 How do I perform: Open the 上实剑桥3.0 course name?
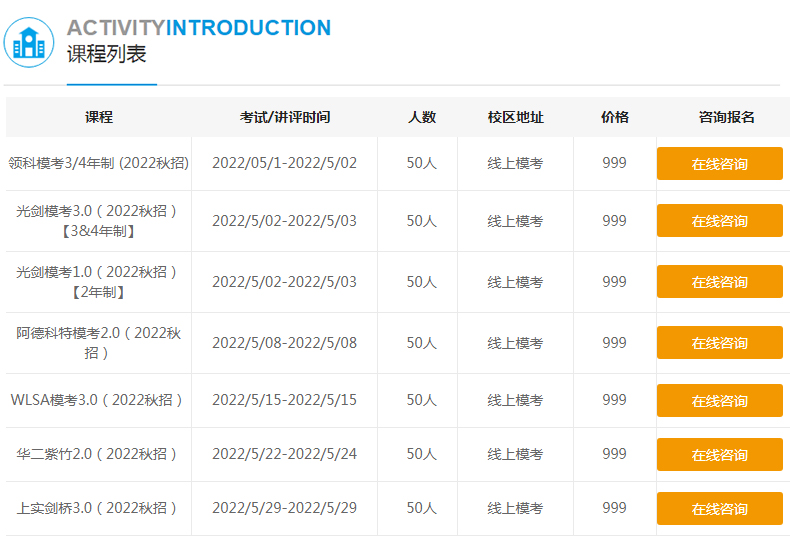[97, 508]
